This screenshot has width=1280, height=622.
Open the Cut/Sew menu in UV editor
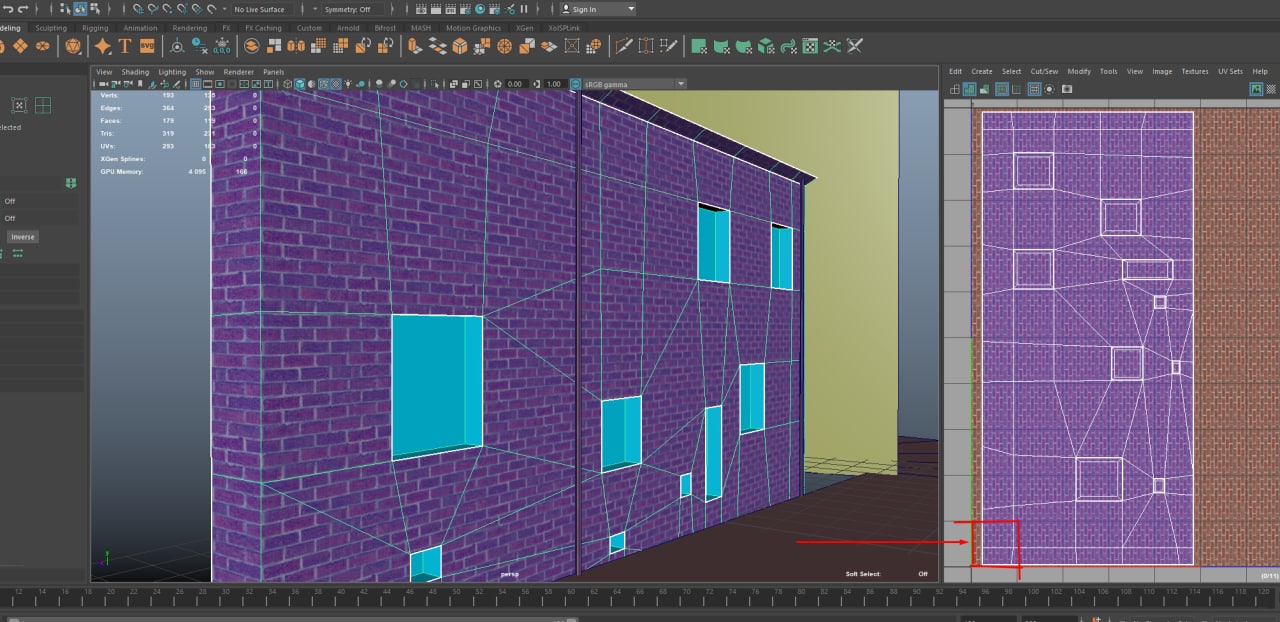(1044, 71)
